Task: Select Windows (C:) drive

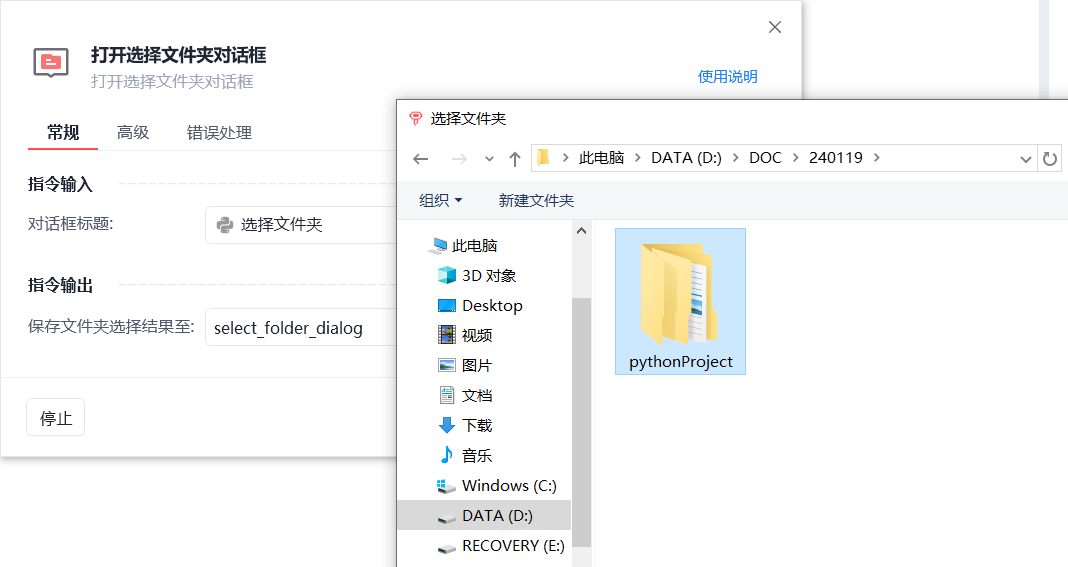Action: (x=497, y=485)
